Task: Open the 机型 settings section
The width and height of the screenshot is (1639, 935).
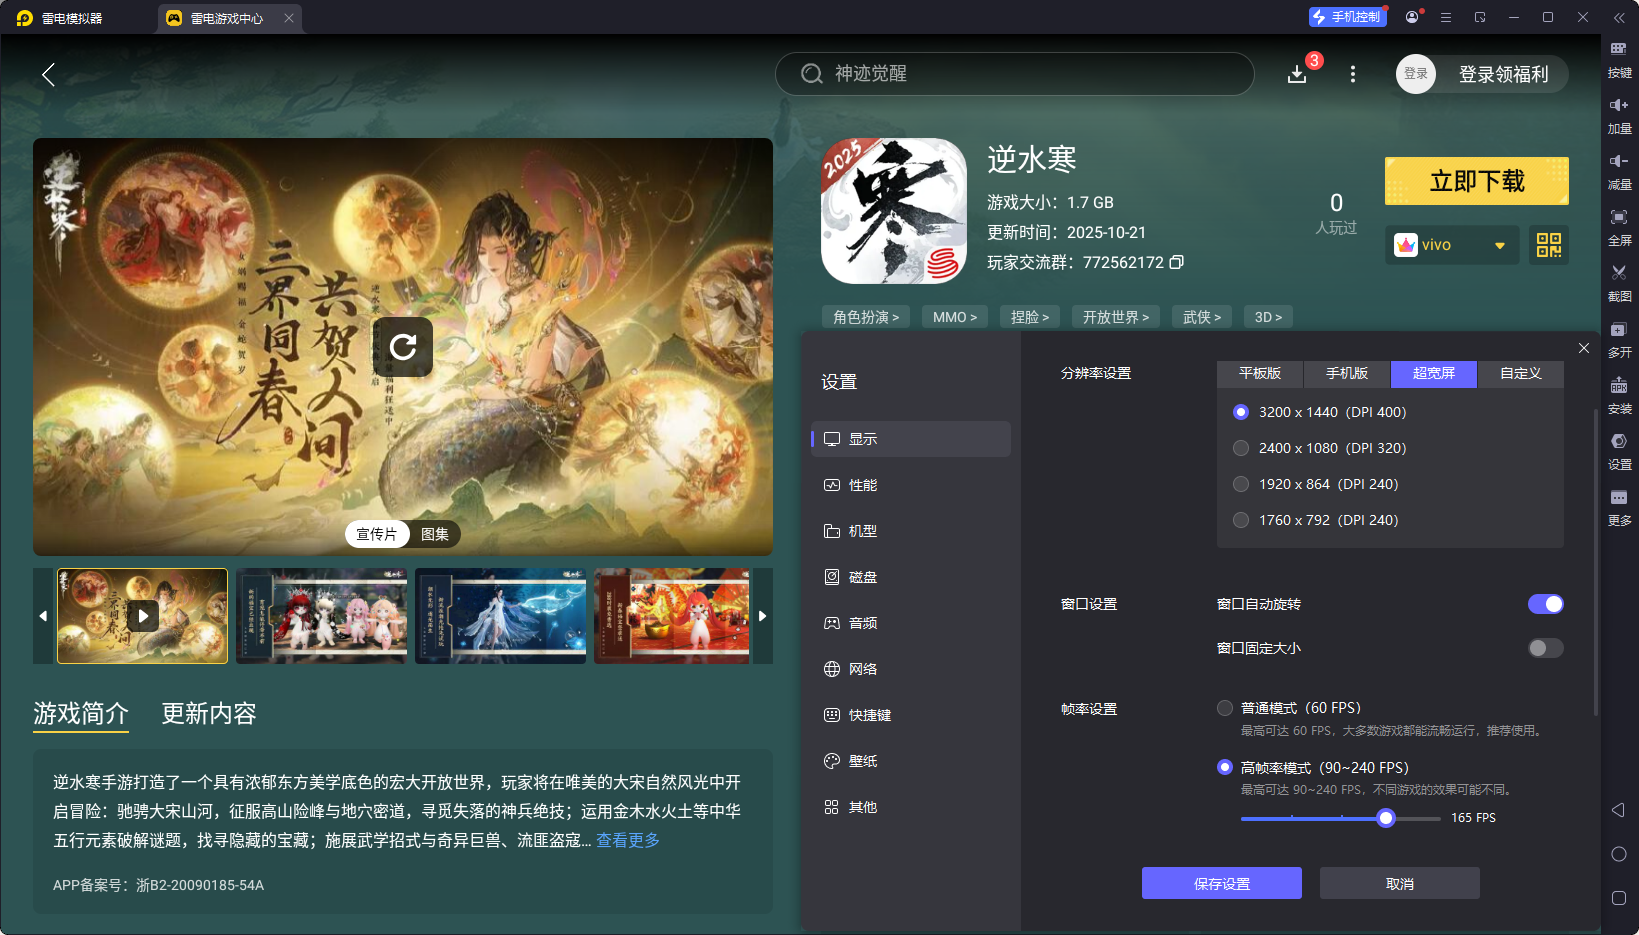Action: pyautogui.click(x=911, y=531)
